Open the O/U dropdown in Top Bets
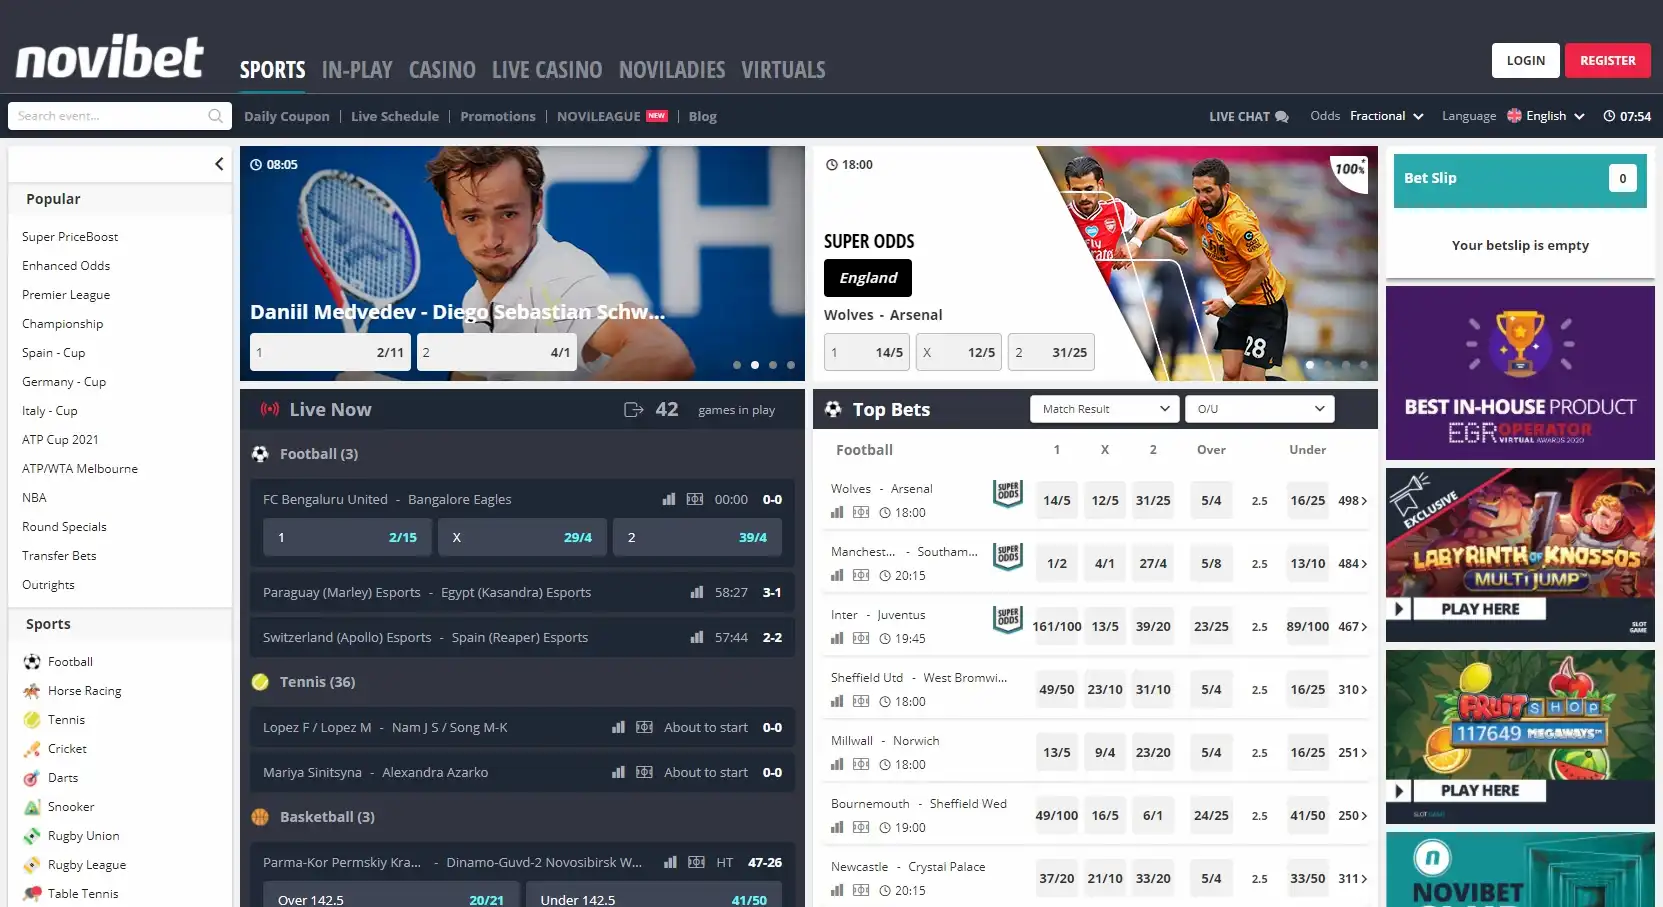 coord(1259,409)
